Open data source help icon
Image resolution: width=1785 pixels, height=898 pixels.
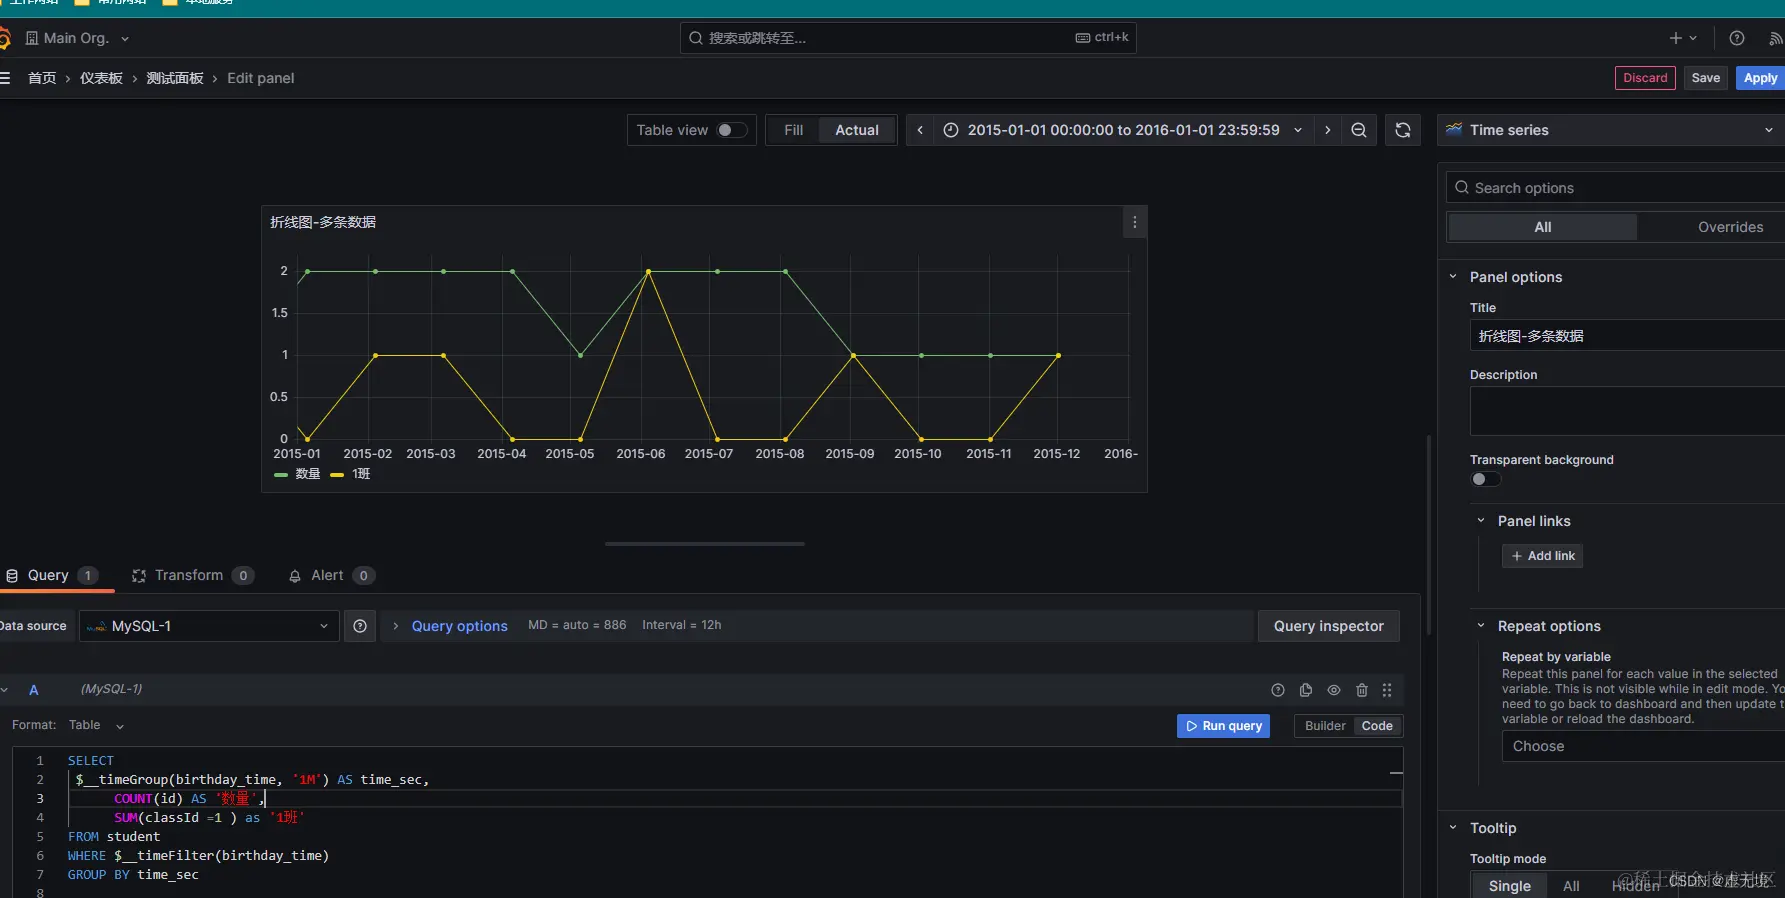coord(360,626)
